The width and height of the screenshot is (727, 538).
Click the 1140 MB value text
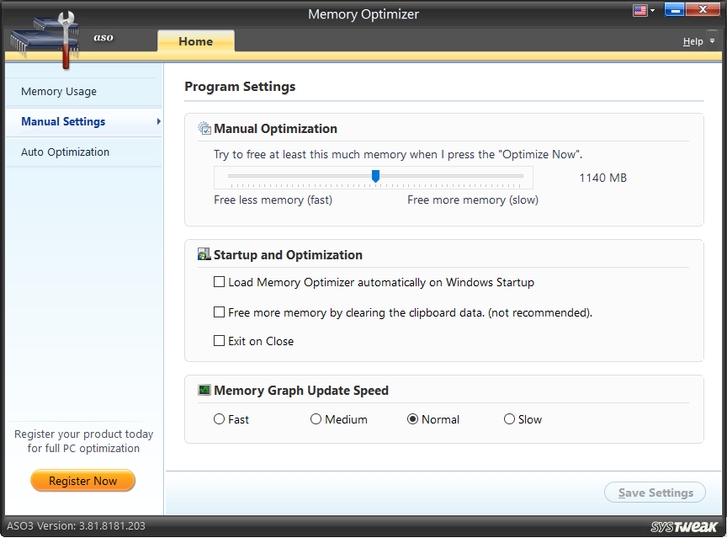click(603, 178)
